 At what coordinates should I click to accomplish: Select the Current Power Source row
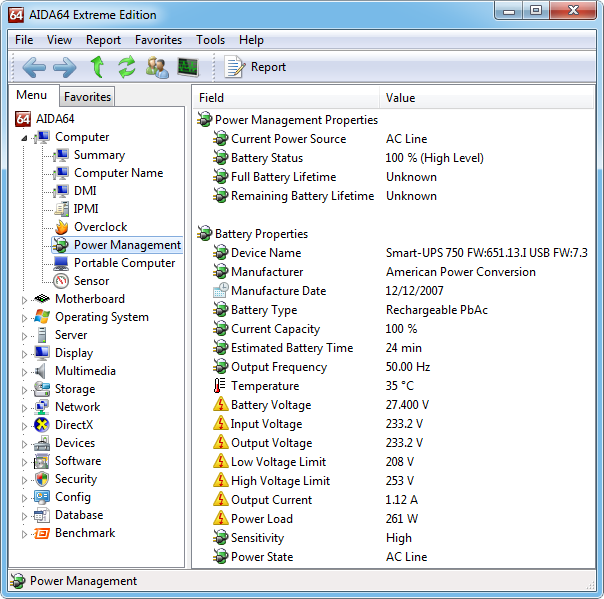point(394,139)
